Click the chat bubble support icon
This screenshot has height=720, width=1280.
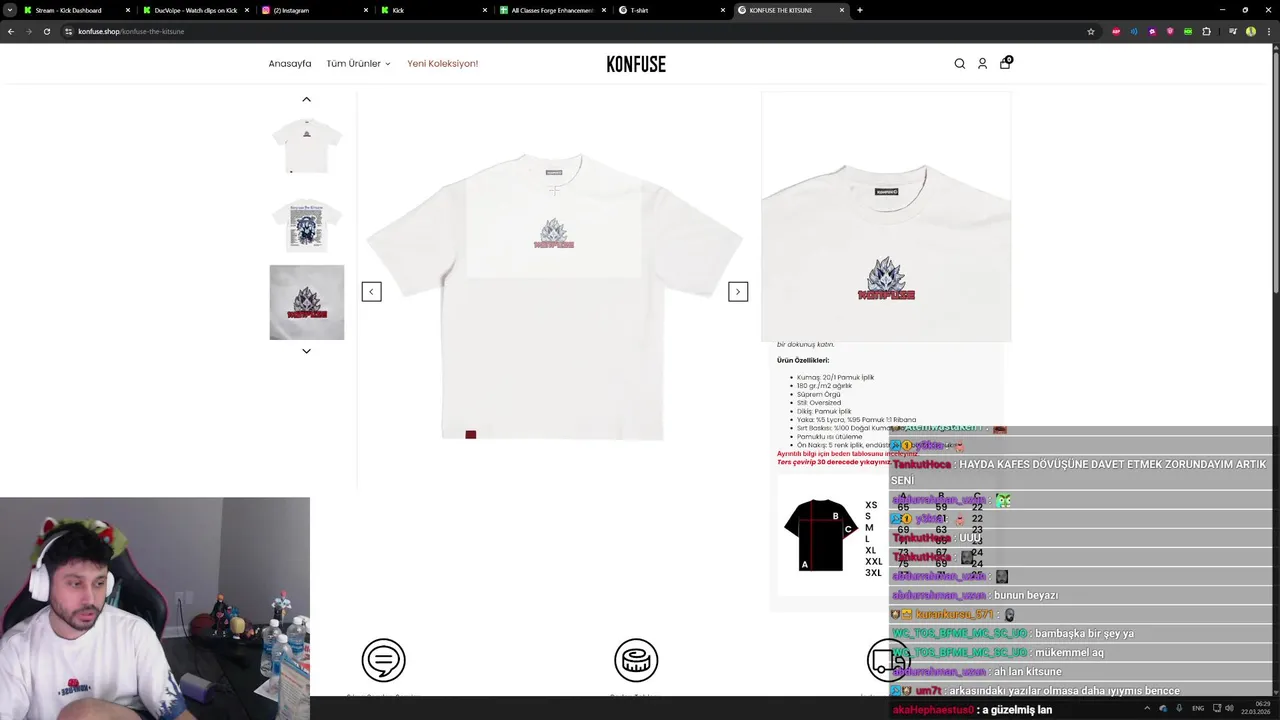(383, 660)
